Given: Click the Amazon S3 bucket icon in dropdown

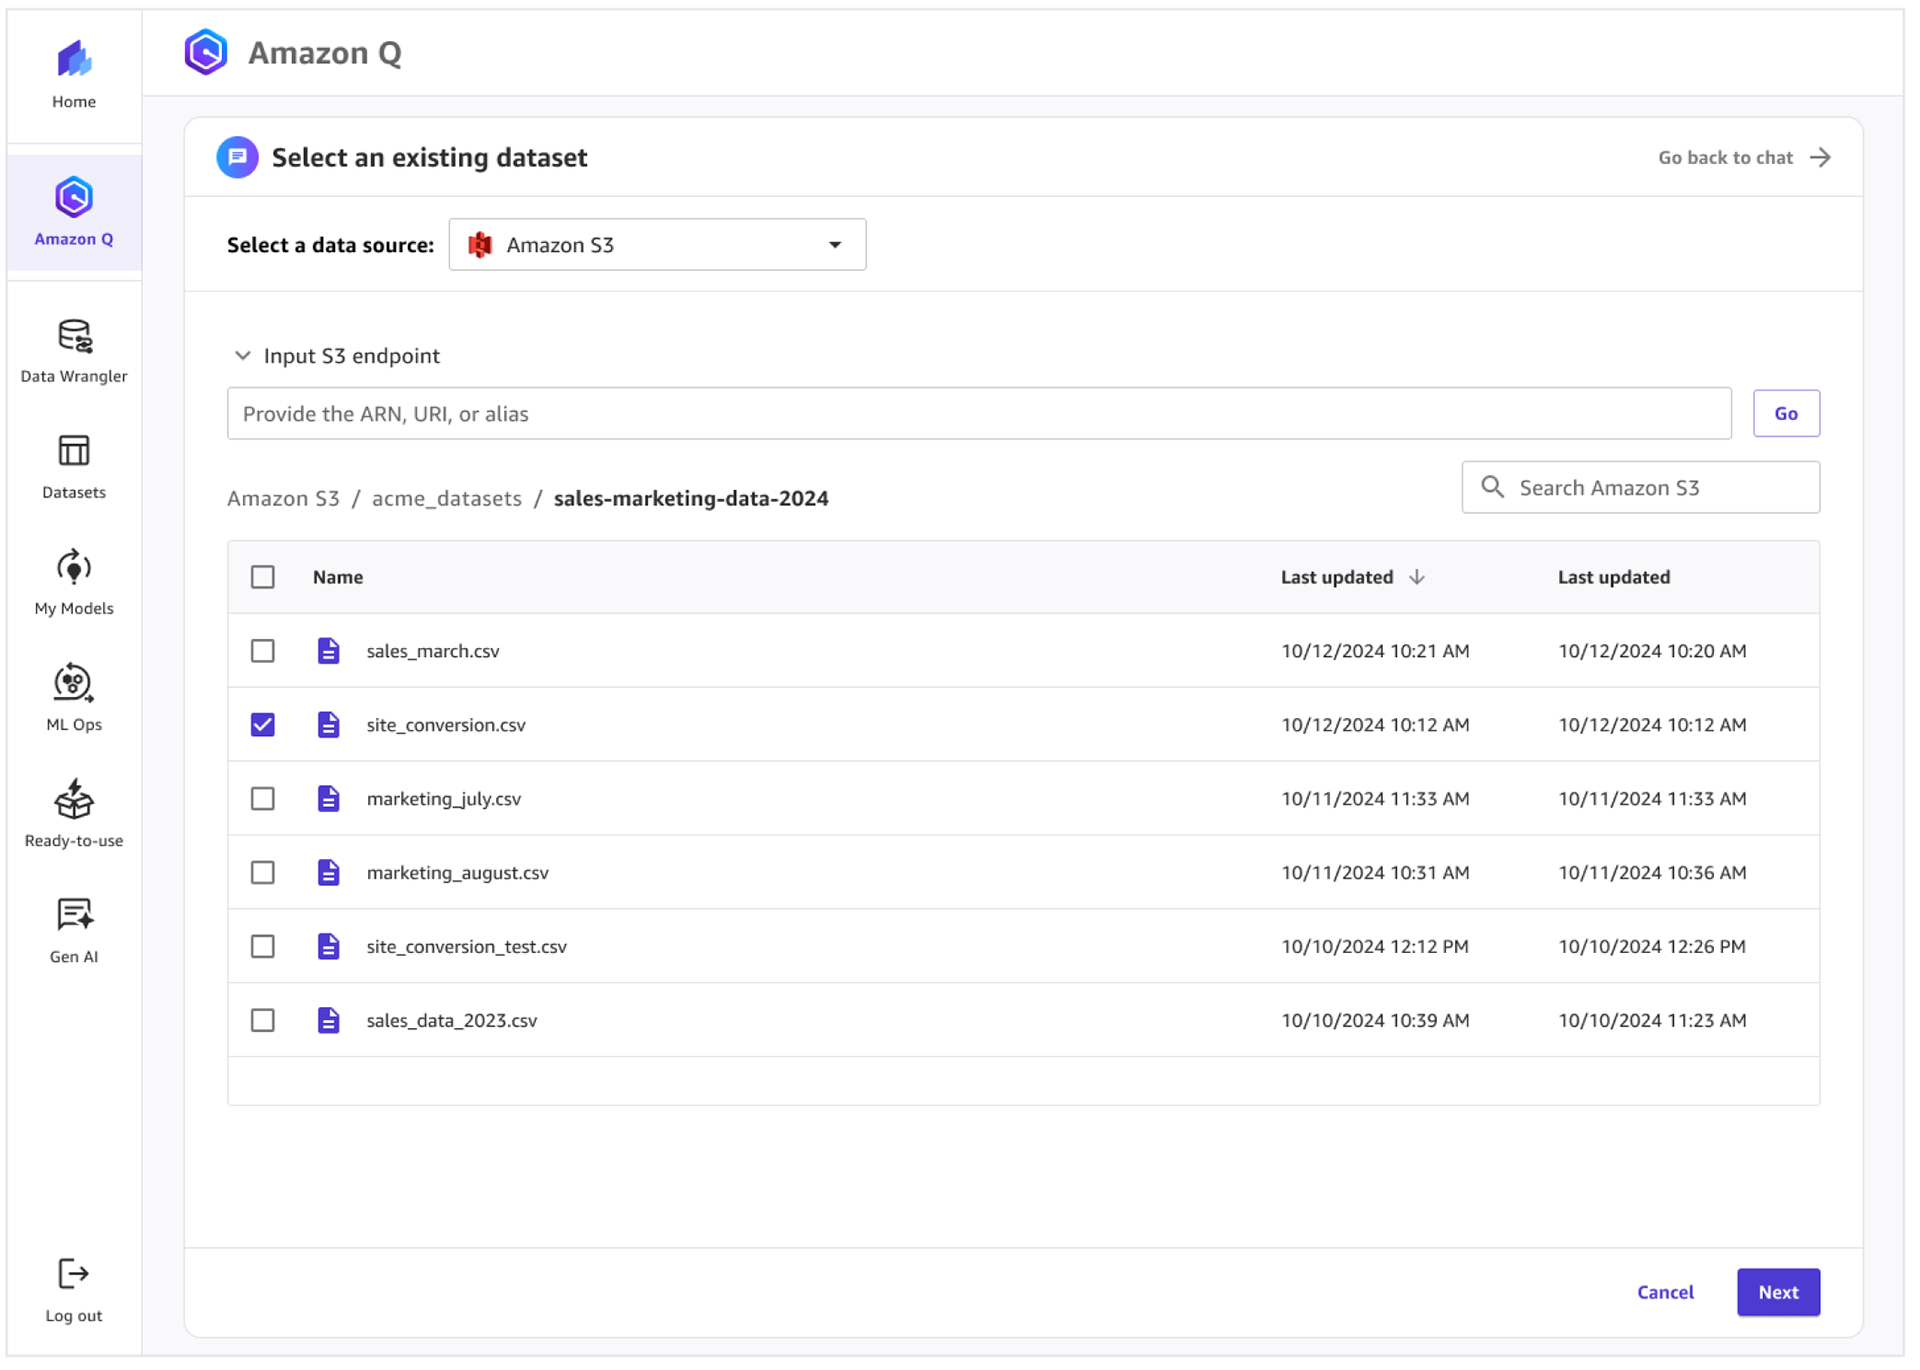Looking at the screenshot, I should [x=480, y=245].
